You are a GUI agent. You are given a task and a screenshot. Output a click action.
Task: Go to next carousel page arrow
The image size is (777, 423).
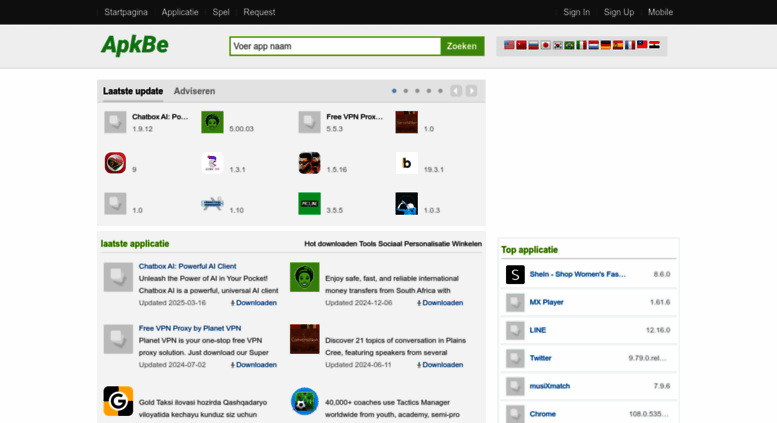tap(471, 91)
